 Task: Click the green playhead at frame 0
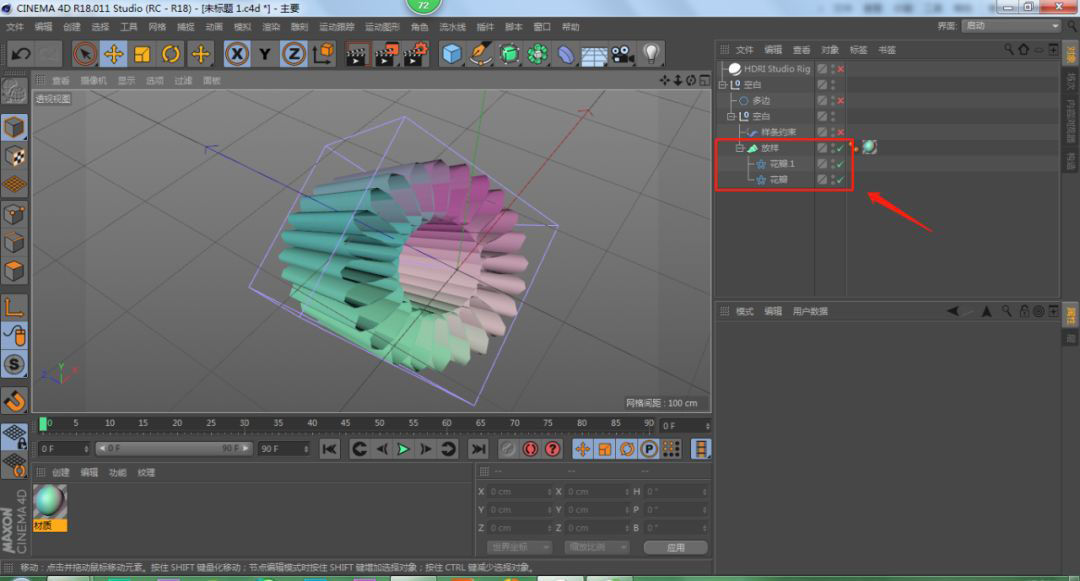coord(43,424)
